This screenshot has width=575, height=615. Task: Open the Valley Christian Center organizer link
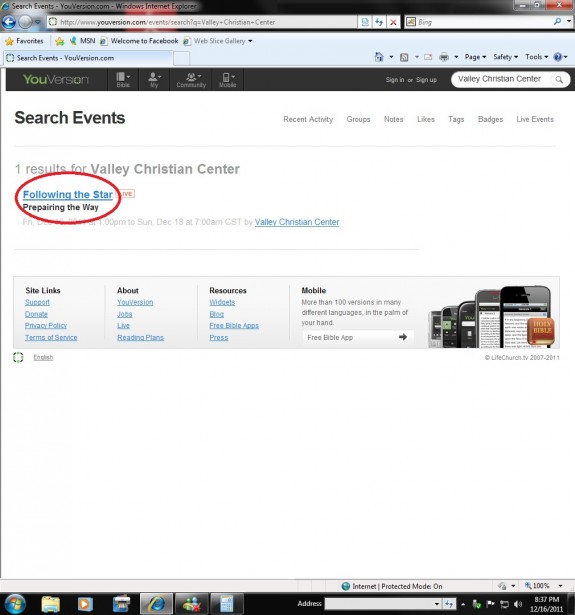click(297, 222)
